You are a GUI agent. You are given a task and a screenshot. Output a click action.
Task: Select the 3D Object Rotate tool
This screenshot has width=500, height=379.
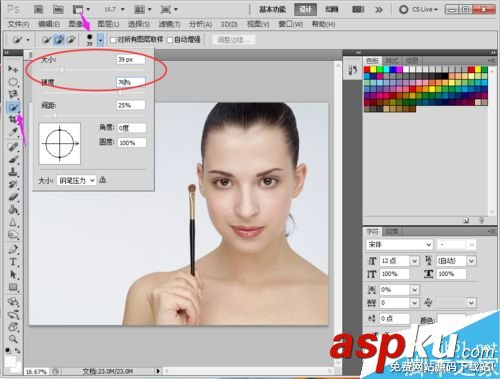[13, 302]
